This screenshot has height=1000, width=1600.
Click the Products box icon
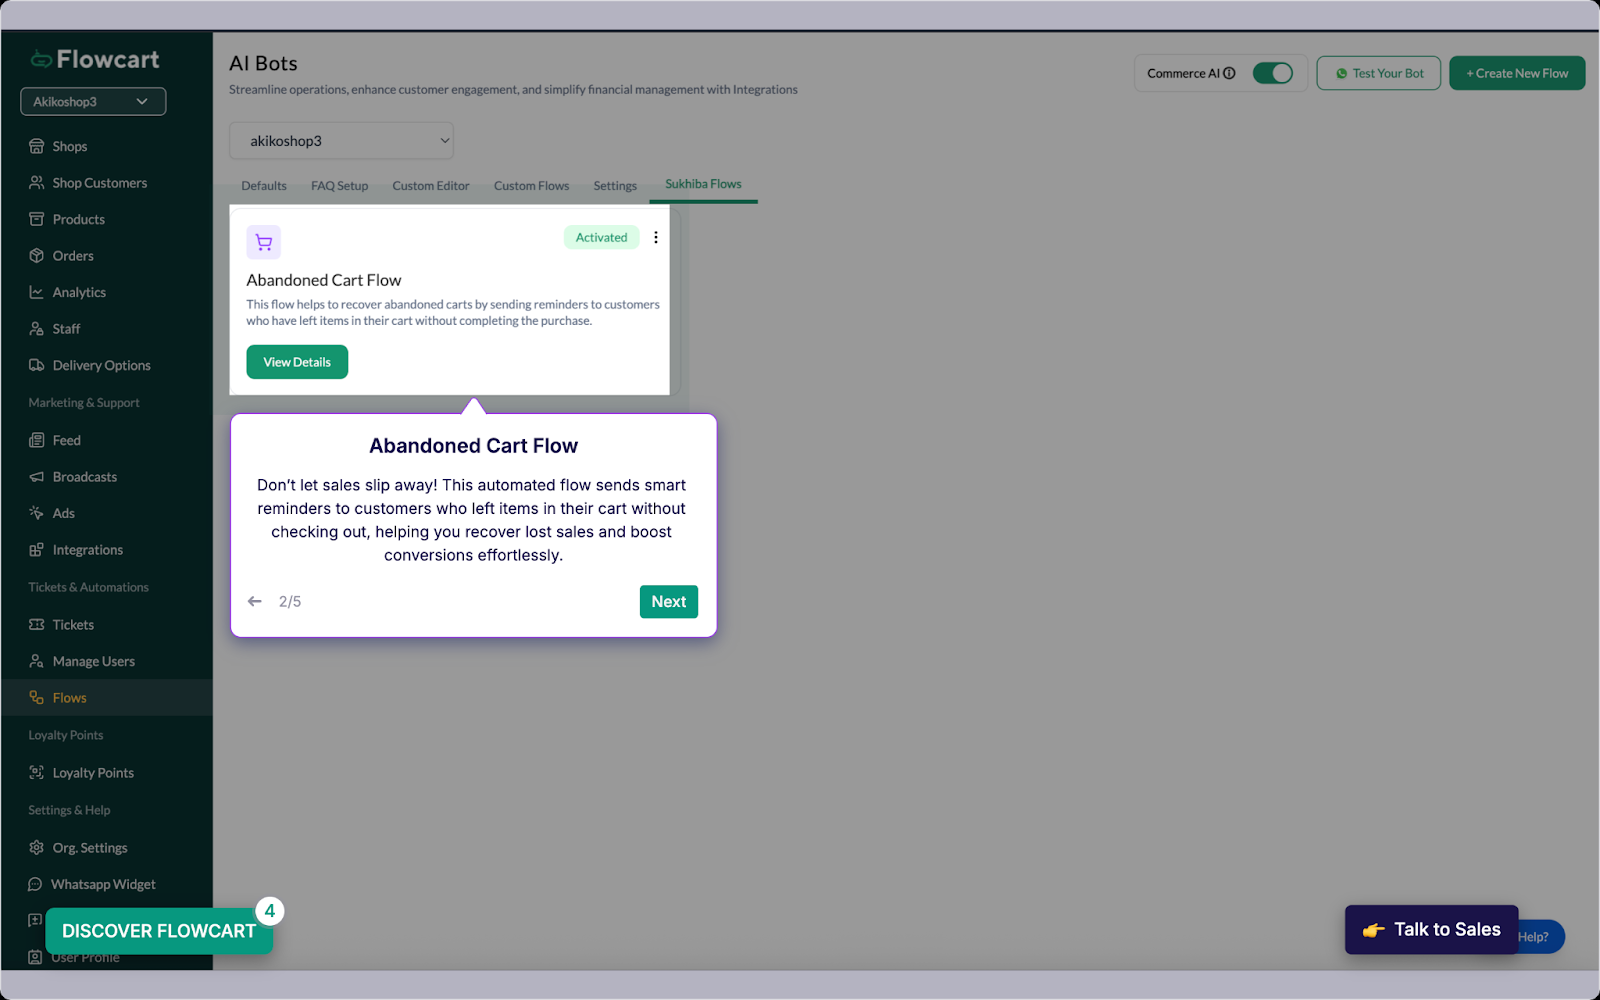pyautogui.click(x=36, y=219)
